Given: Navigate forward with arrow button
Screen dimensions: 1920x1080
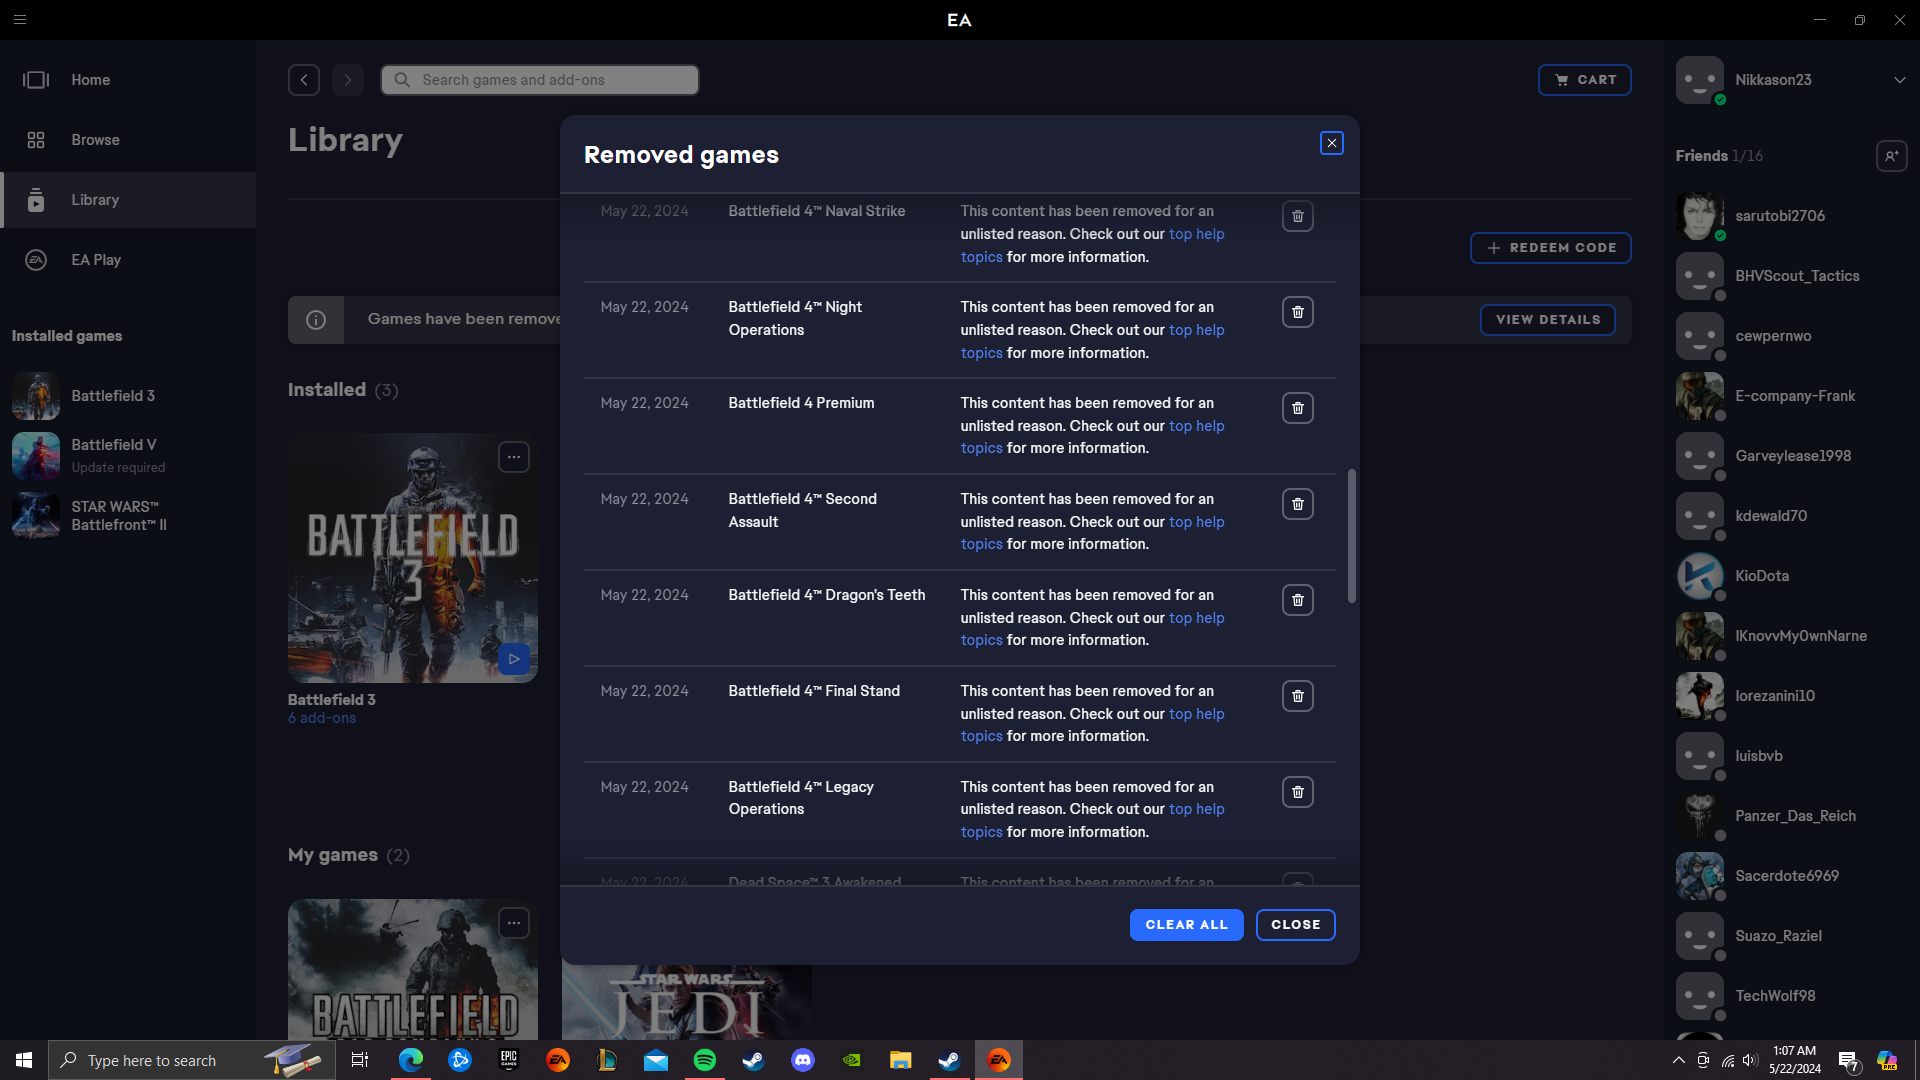Looking at the screenshot, I should click(x=348, y=80).
